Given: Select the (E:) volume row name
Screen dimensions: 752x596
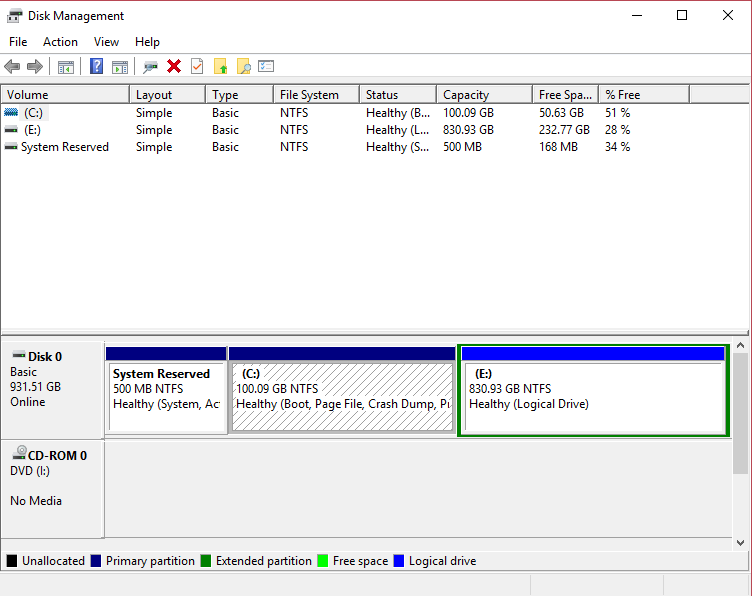Looking at the screenshot, I should pyautogui.click(x=33, y=130).
